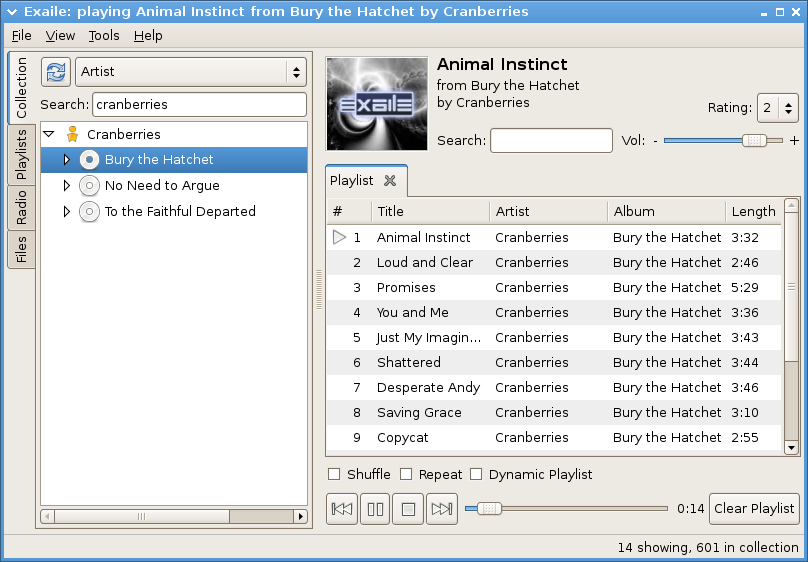Click the volume minus sign
This screenshot has width=808, height=562.
pos(655,141)
